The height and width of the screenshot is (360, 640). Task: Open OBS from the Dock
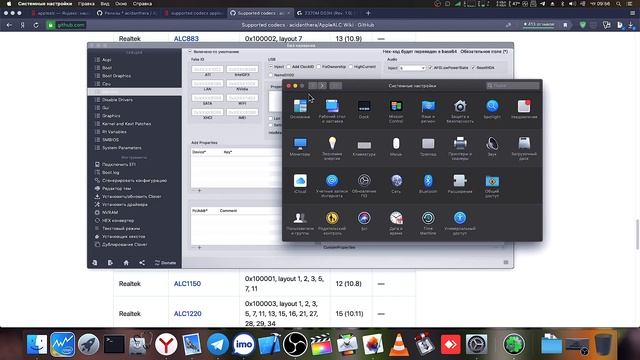pos(295,344)
